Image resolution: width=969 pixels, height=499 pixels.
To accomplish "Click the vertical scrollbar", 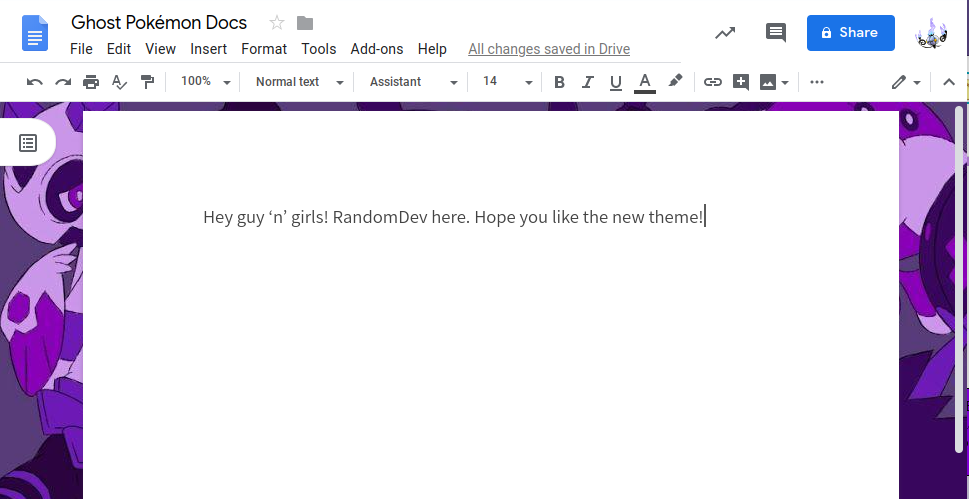I will (x=959, y=278).
